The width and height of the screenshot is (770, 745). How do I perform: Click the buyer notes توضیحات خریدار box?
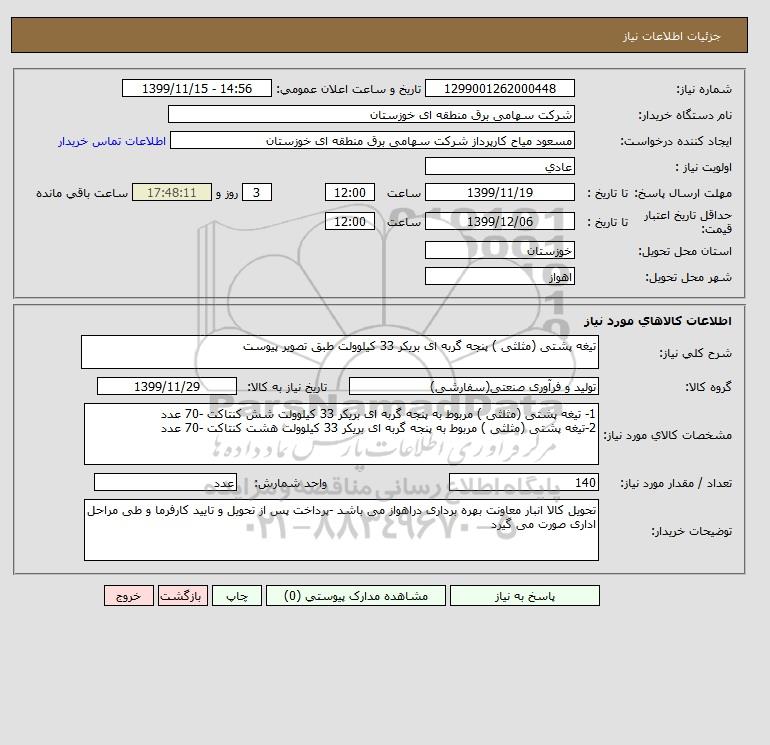[341, 530]
